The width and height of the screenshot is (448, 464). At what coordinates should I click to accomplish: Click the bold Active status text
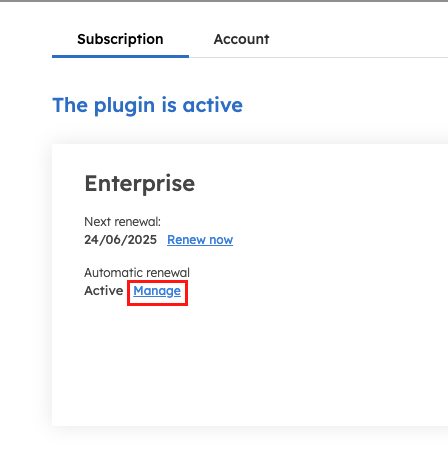tap(104, 291)
